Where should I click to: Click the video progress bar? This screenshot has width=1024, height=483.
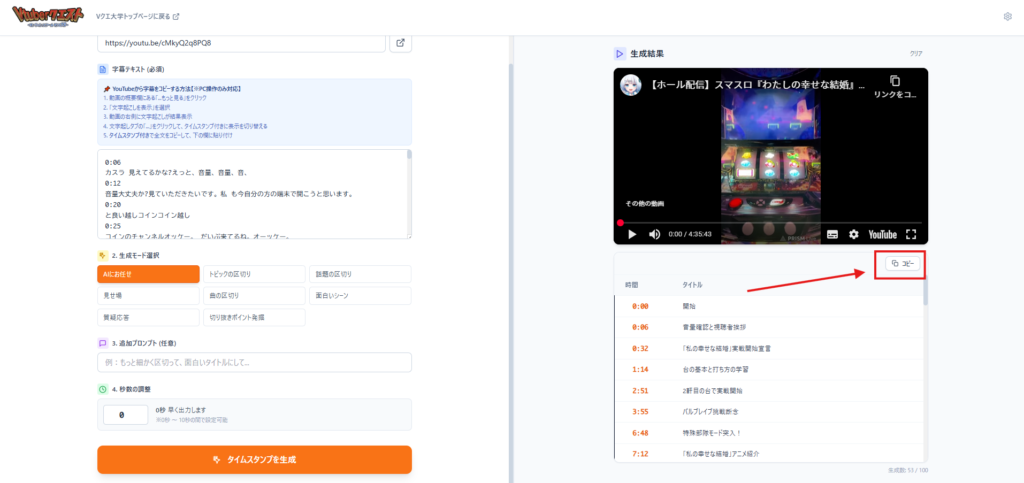[770, 222]
